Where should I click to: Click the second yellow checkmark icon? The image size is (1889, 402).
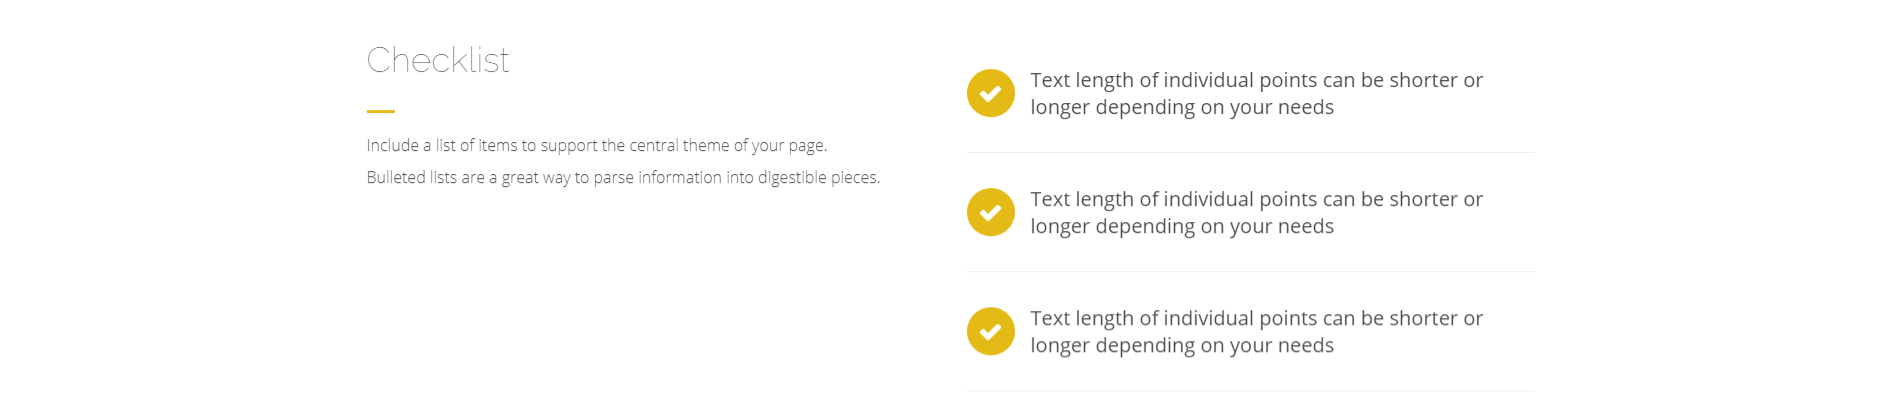pyautogui.click(x=991, y=212)
